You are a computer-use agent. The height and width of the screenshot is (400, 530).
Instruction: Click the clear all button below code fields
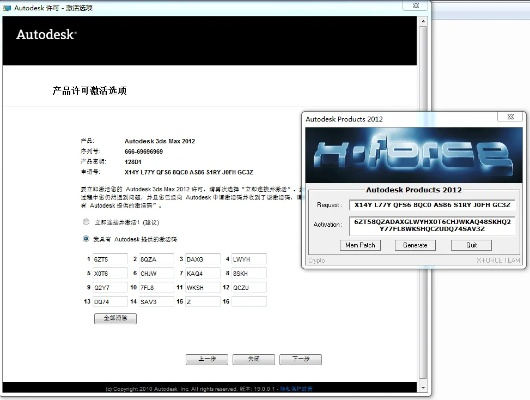[x=115, y=319]
